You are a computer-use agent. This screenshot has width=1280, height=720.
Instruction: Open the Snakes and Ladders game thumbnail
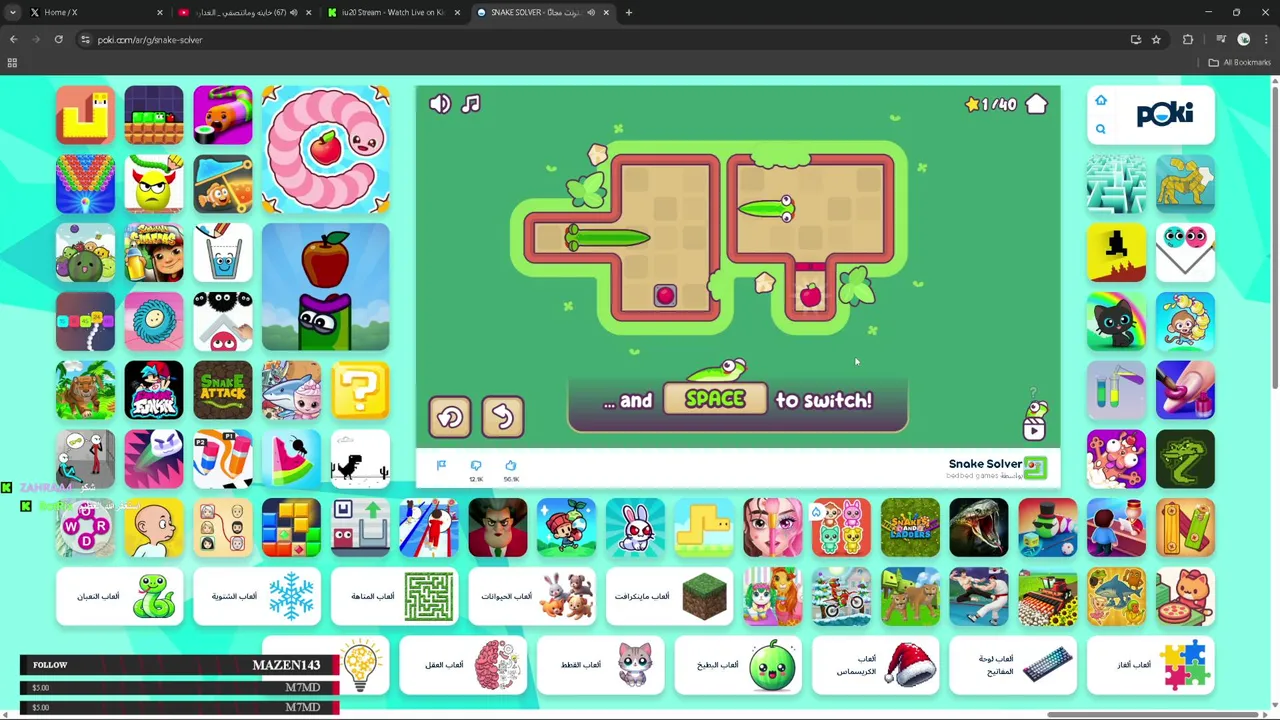[910, 527]
